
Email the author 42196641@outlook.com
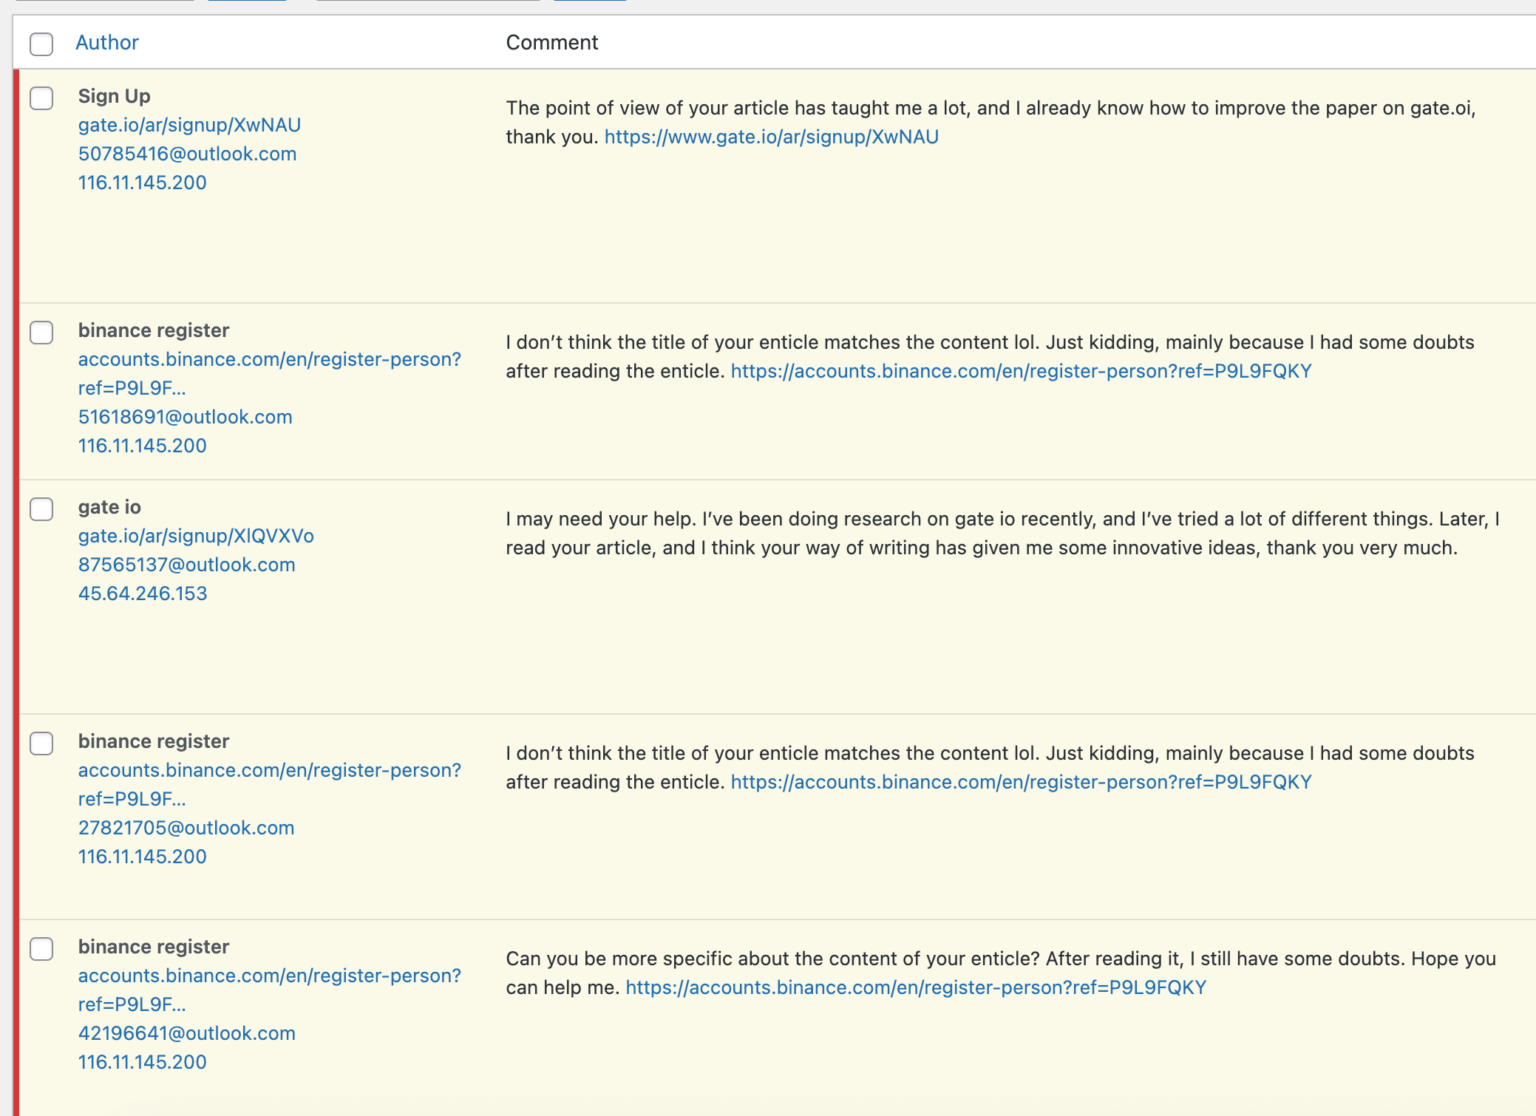pyautogui.click(x=186, y=1033)
